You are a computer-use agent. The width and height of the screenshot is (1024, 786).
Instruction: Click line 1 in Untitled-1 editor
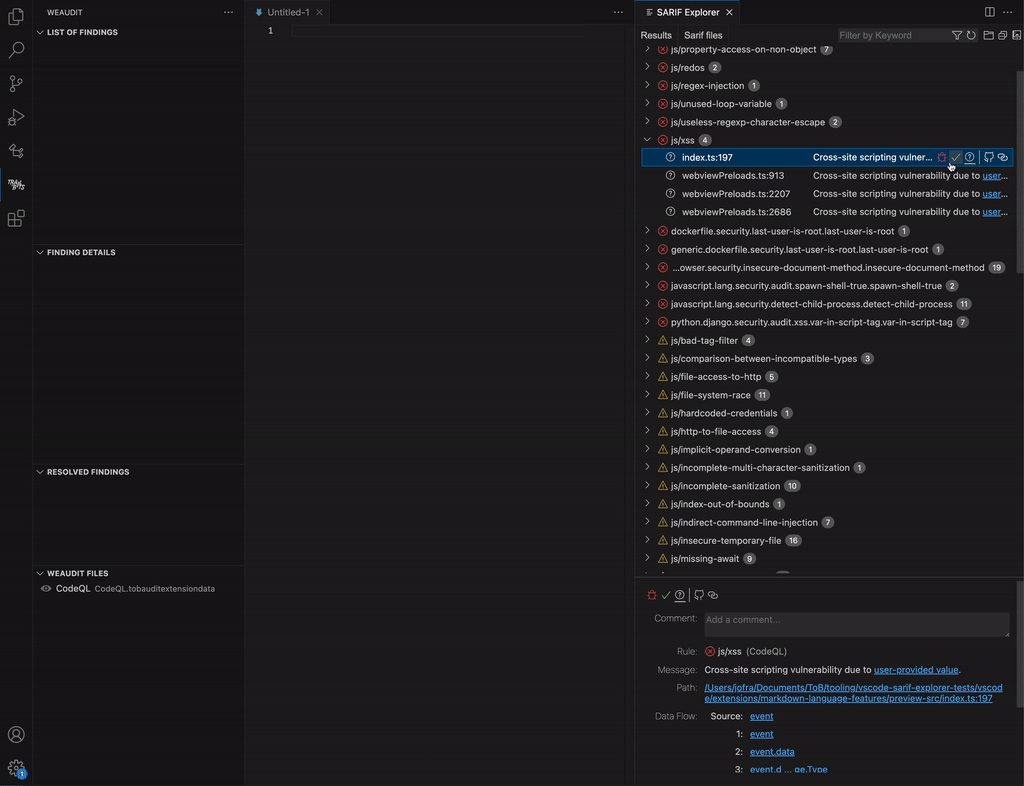[438, 31]
